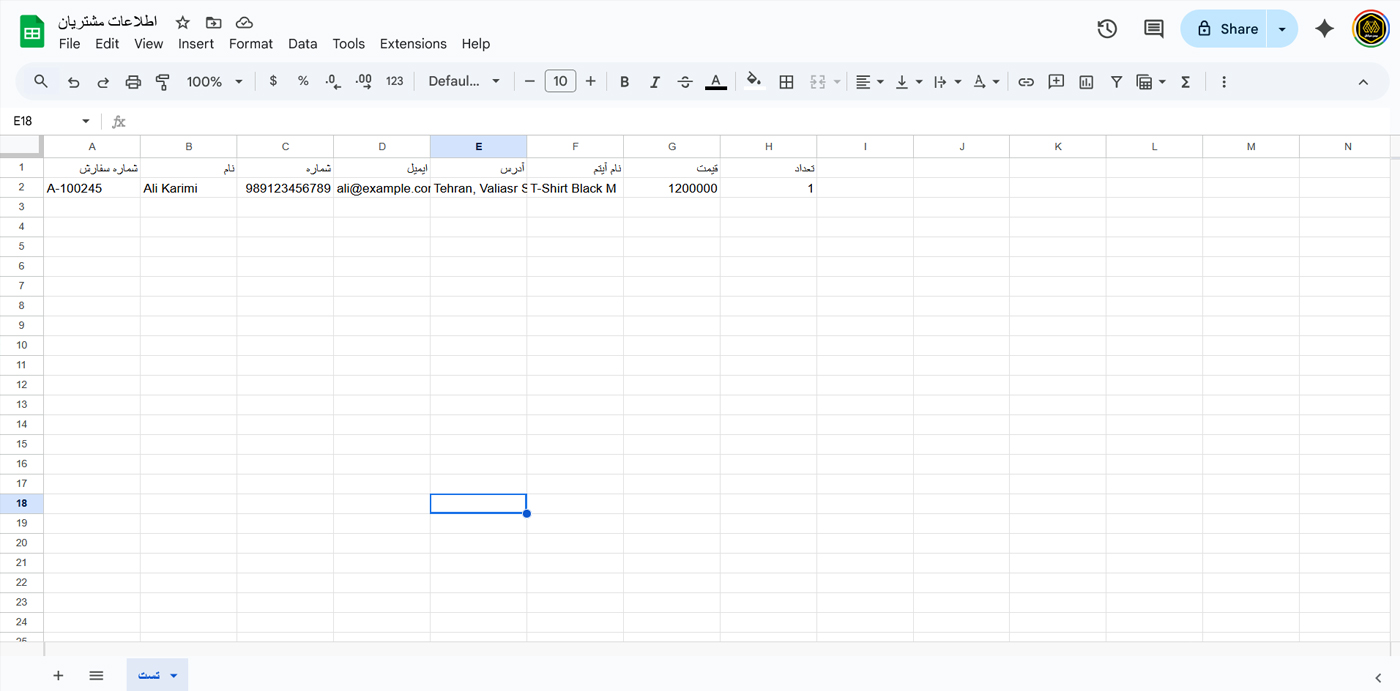The width and height of the screenshot is (1400, 691).
Task: Toggle strikethrough formatting
Action: [x=684, y=82]
